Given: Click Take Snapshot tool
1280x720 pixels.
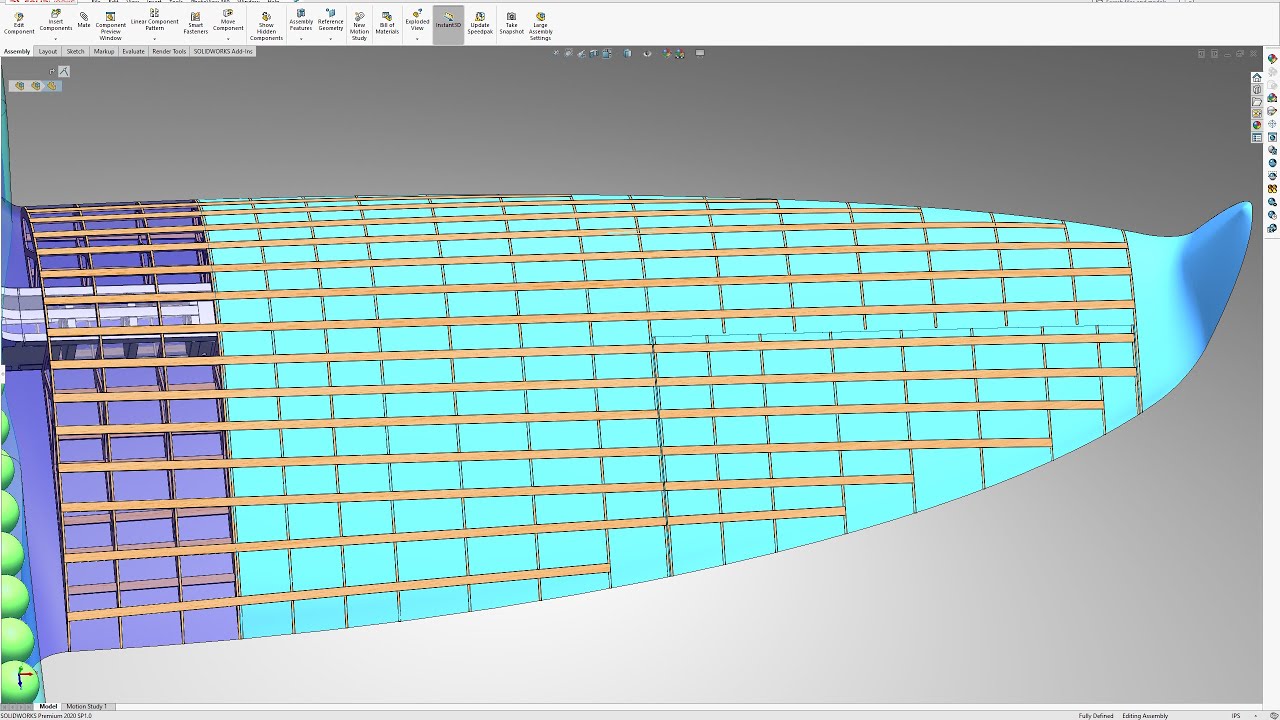Looking at the screenshot, I should (x=511, y=22).
